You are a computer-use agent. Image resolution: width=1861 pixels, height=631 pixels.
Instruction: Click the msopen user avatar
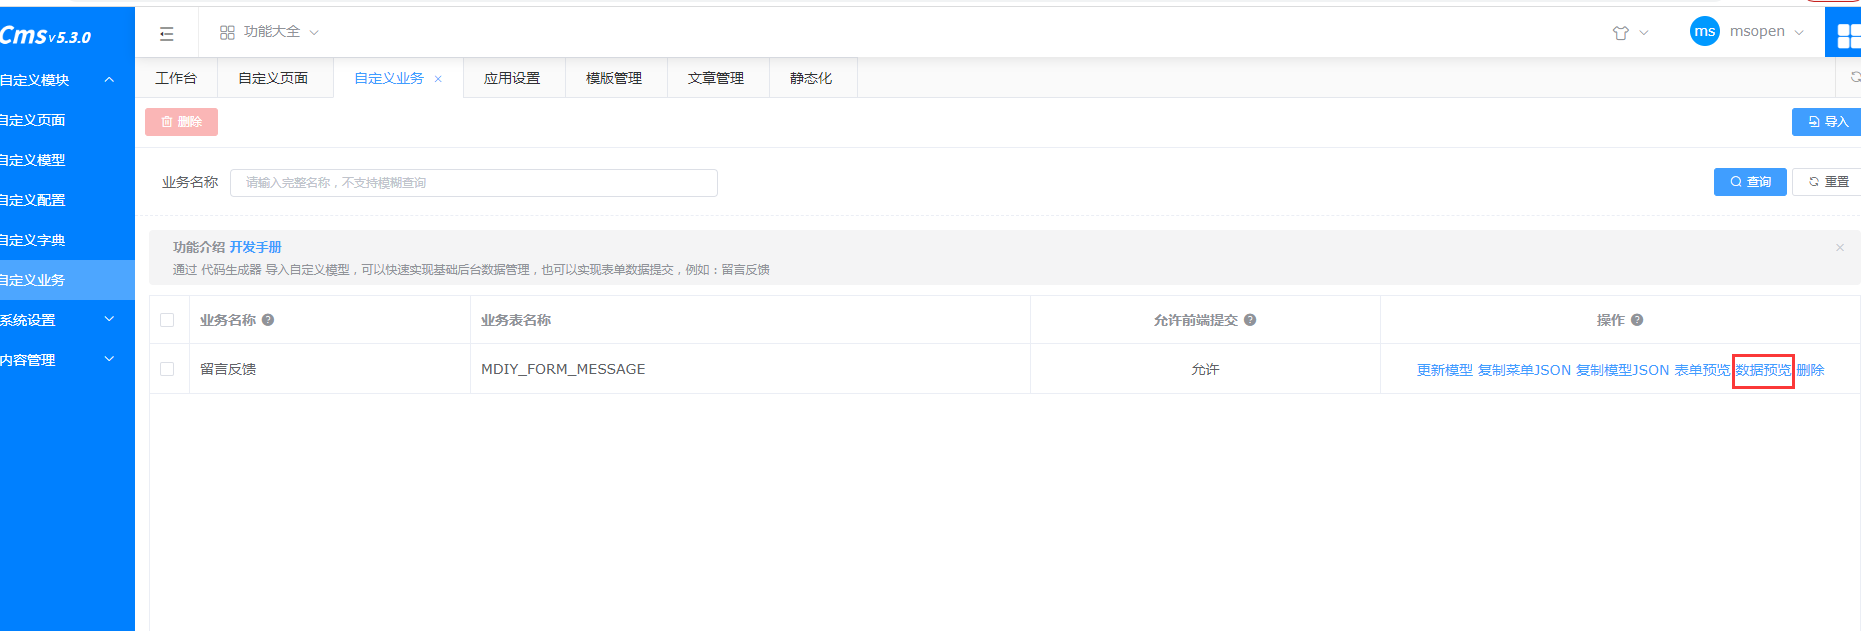(1704, 32)
